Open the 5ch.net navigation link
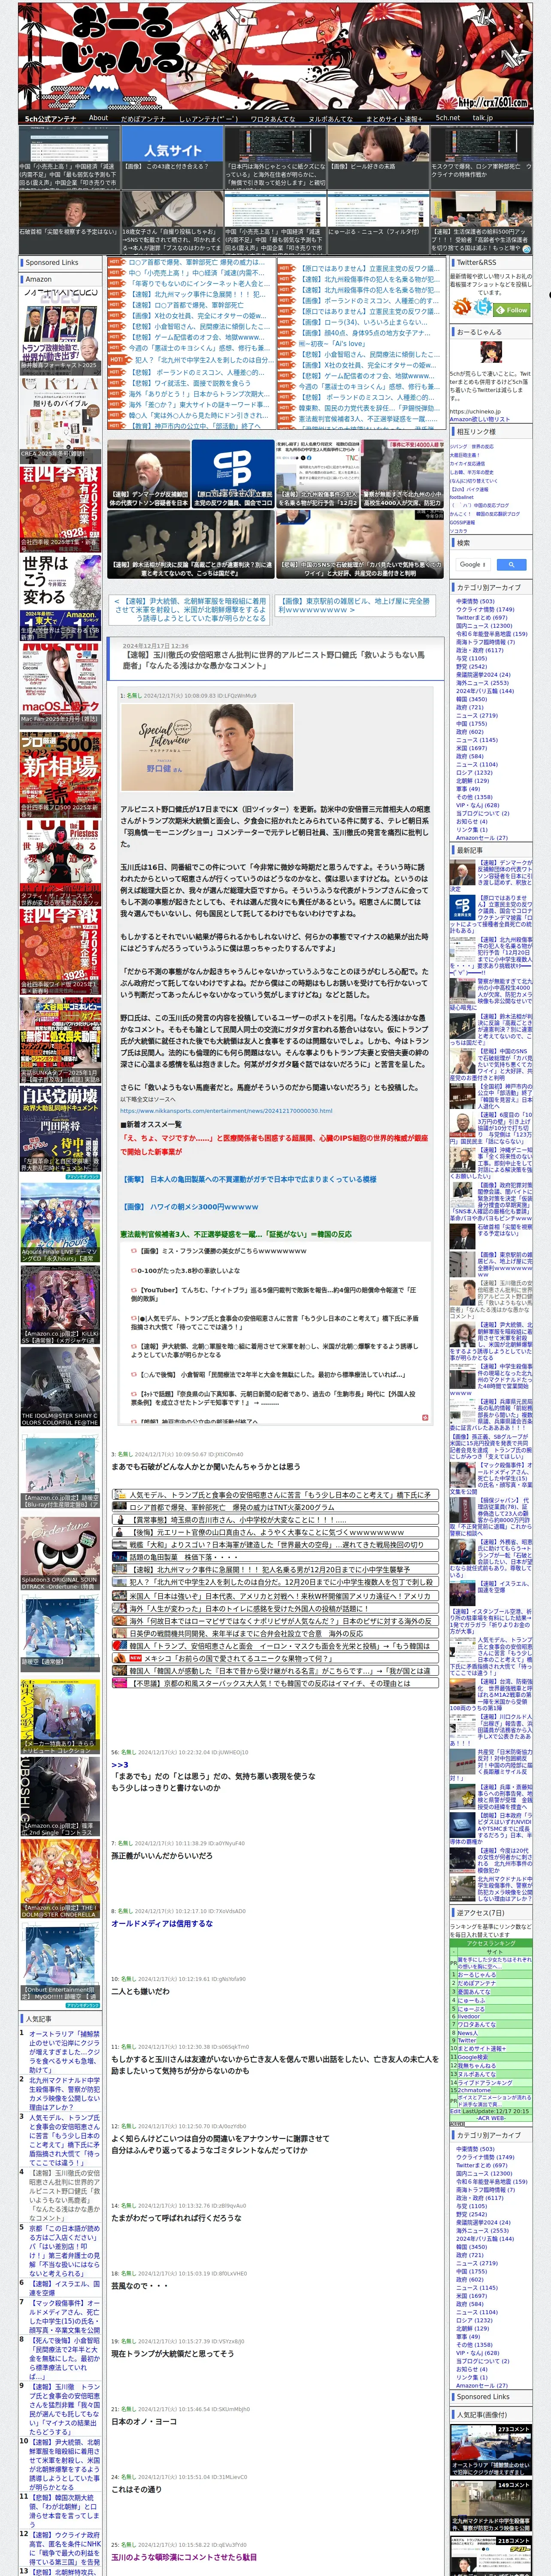Screen dimensions: 551x2576 pyautogui.click(x=447, y=117)
